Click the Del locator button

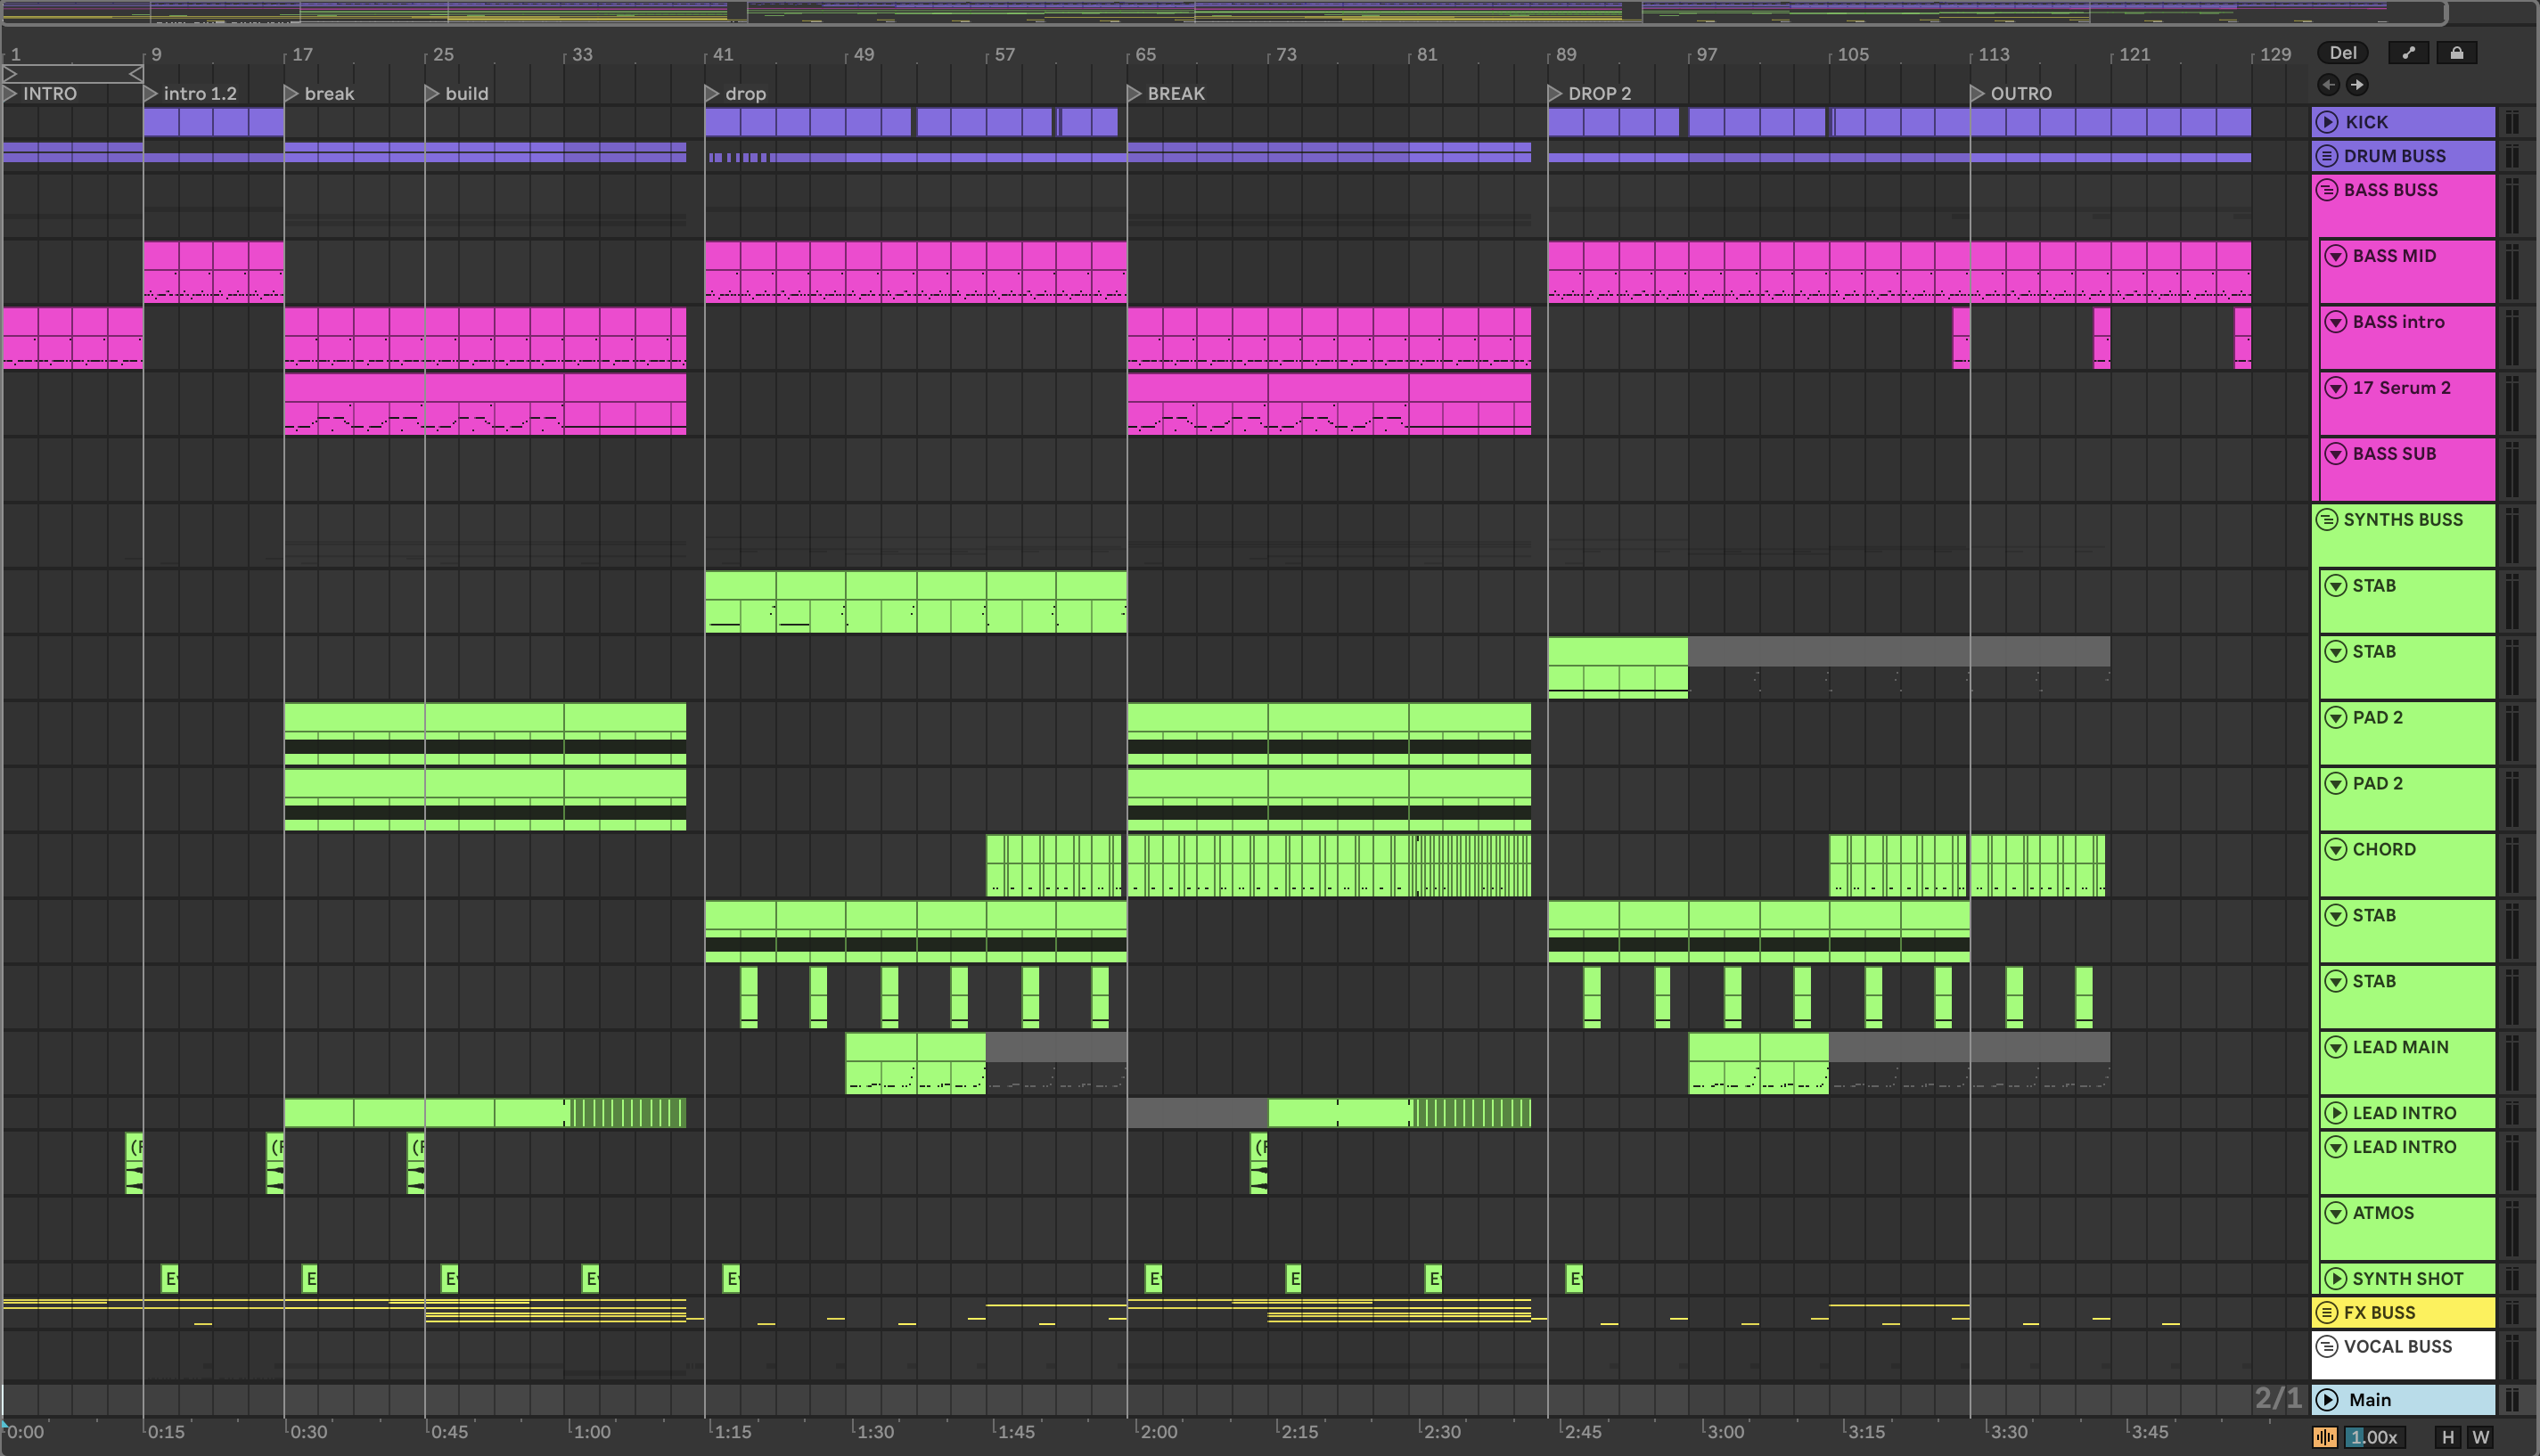pos(2342,53)
